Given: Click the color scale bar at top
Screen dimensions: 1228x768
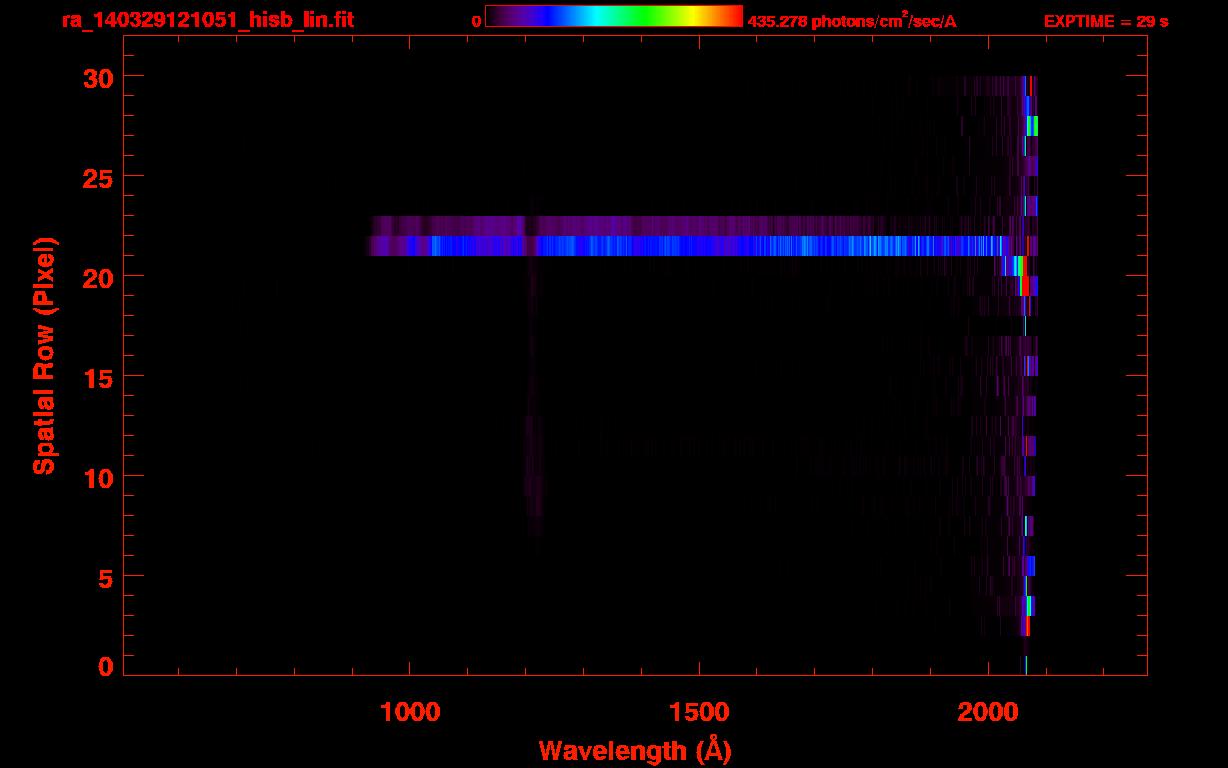Looking at the screenshot, I should tap(614, 16).
